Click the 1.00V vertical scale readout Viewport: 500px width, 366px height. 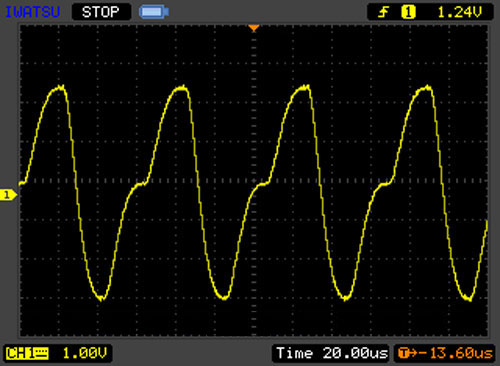click(85, 353)
